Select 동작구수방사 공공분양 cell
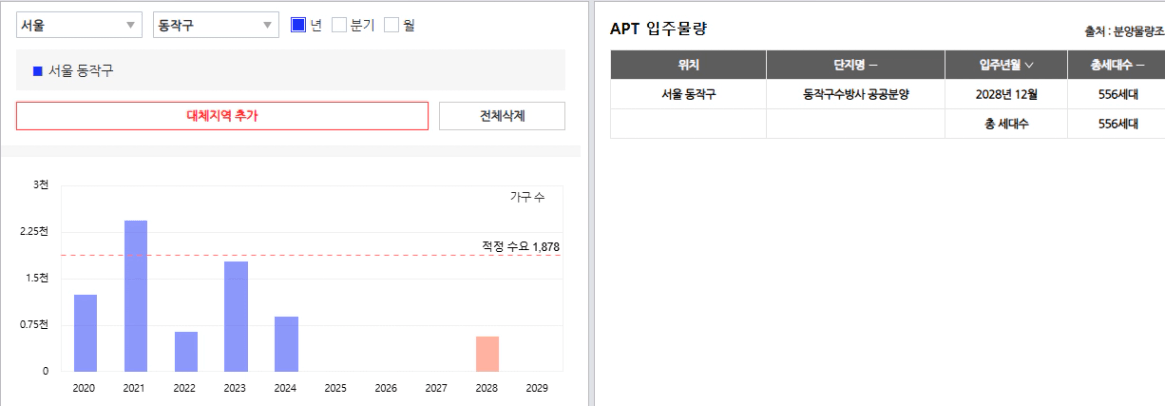This screenshot has width=1165, height=406. [856, 94]
